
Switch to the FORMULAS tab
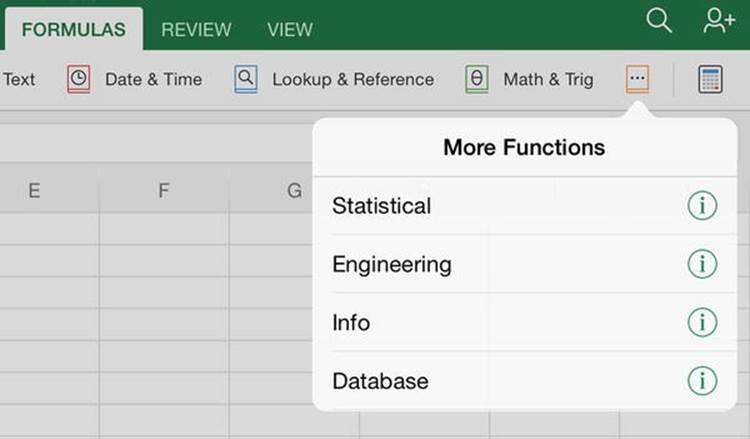point(74,30)
